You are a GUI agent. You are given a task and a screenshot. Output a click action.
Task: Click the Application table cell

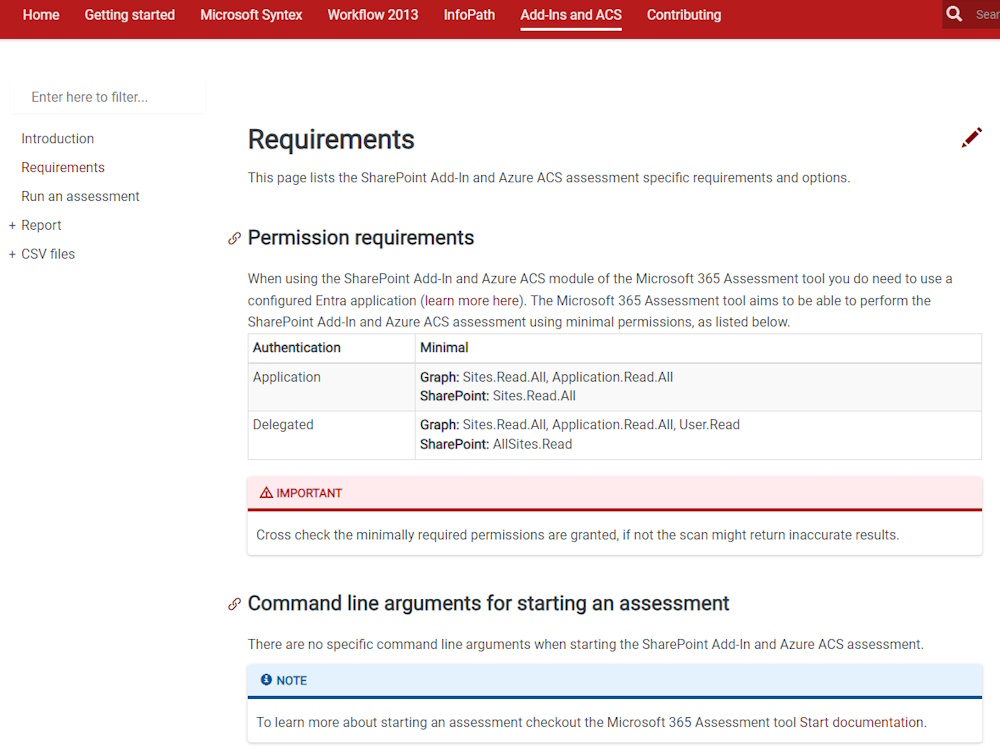[x=332, y=387]
